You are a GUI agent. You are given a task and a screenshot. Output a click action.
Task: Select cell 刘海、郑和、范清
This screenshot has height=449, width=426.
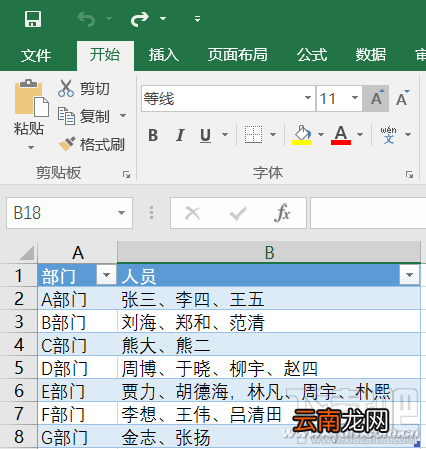pos(269,322)
